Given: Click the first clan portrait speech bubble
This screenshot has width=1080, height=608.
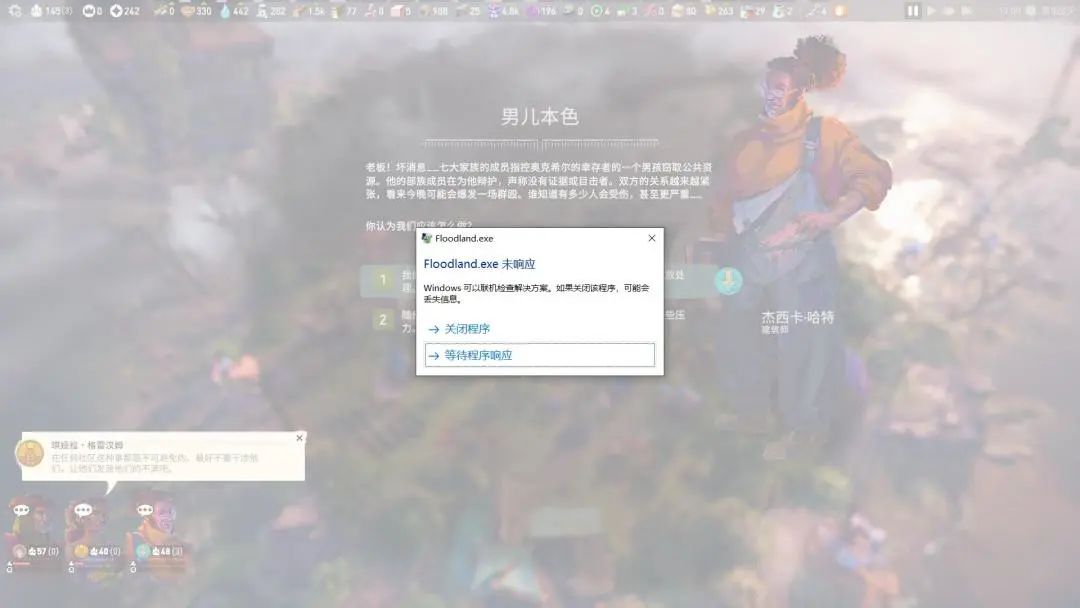Looking at the screenshot, I should point(21,510).
